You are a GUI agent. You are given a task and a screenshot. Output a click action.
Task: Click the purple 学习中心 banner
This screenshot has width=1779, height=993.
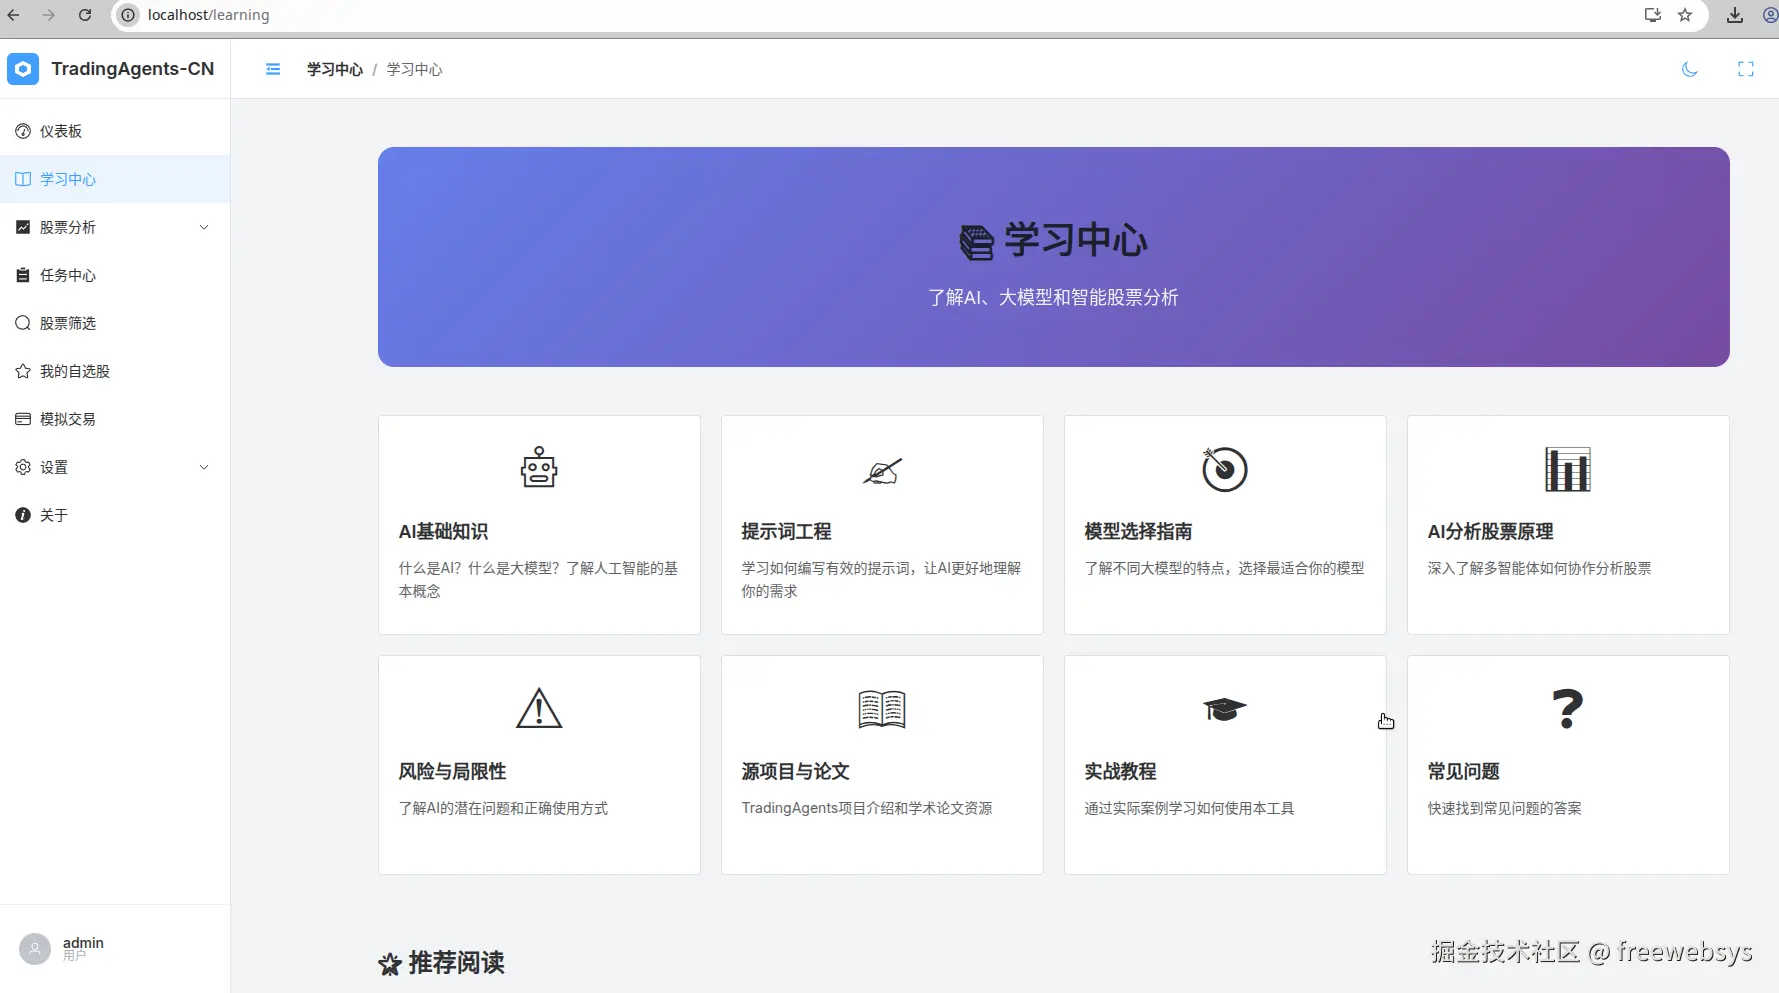point(1053,257)
